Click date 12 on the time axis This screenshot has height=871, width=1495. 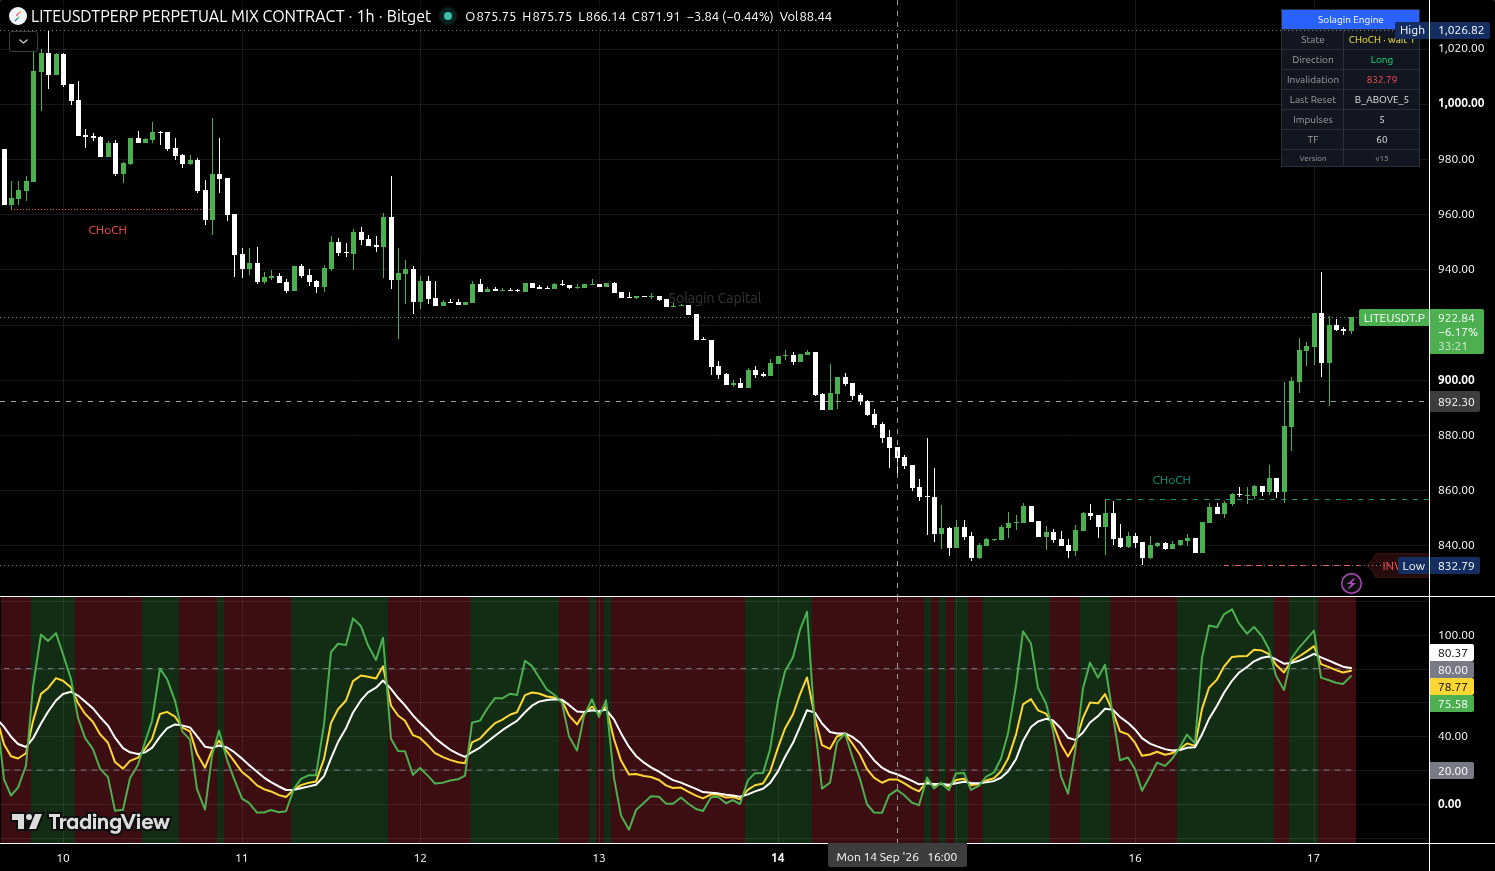420,858
